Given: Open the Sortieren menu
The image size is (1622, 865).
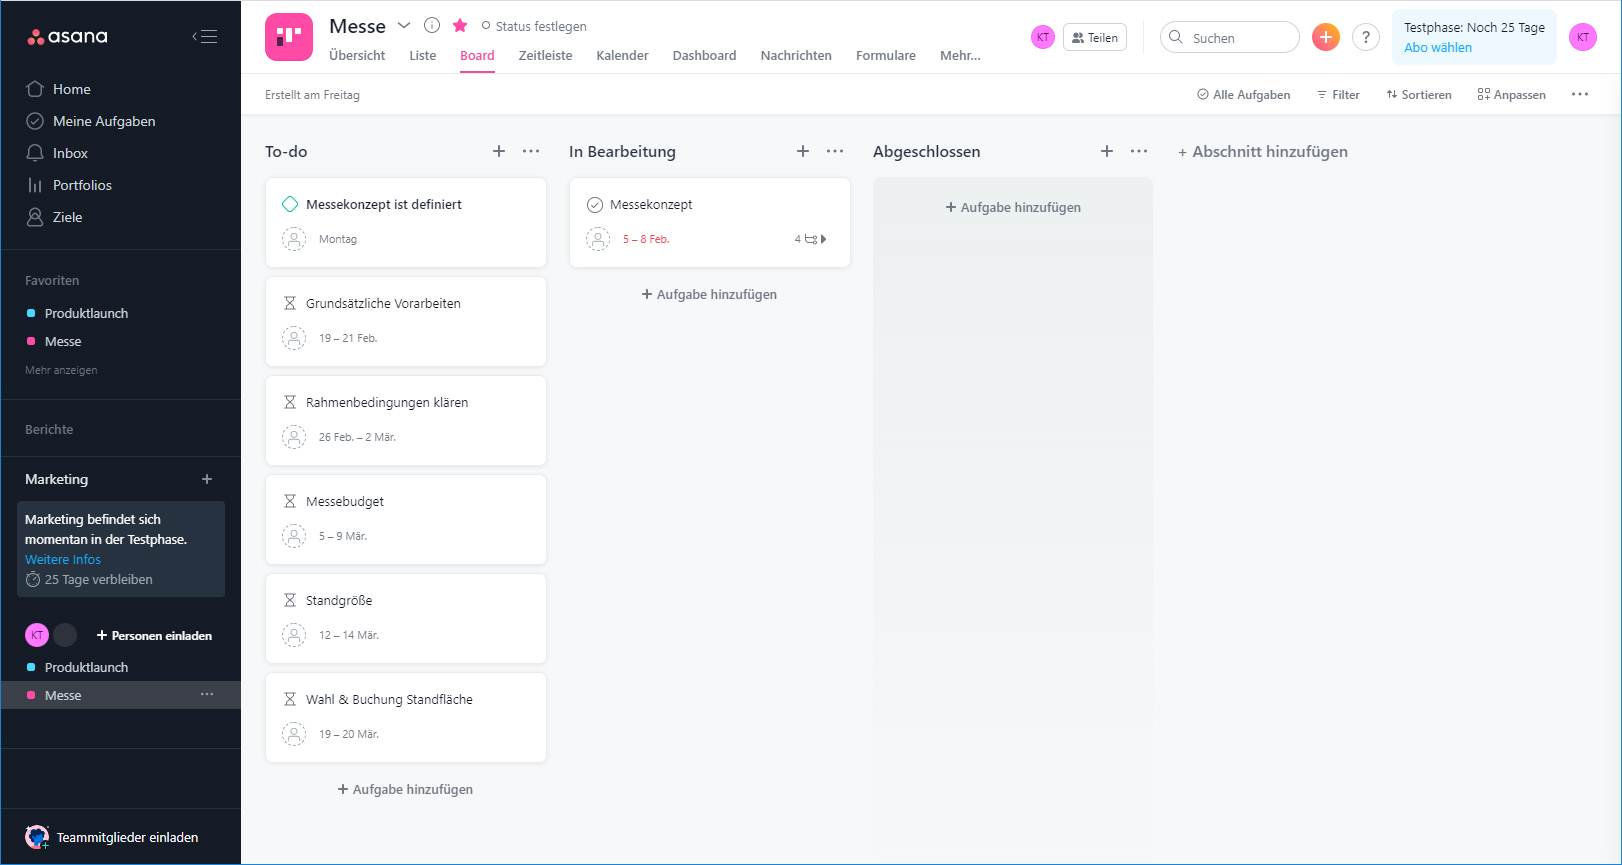Looking at the screenshot, I should (x=1418, y=95).
